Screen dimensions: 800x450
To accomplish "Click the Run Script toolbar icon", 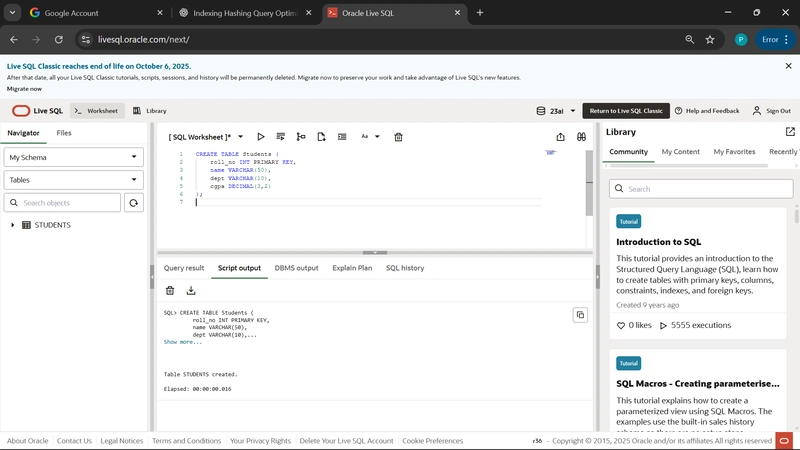I will (x=281, y=137).
